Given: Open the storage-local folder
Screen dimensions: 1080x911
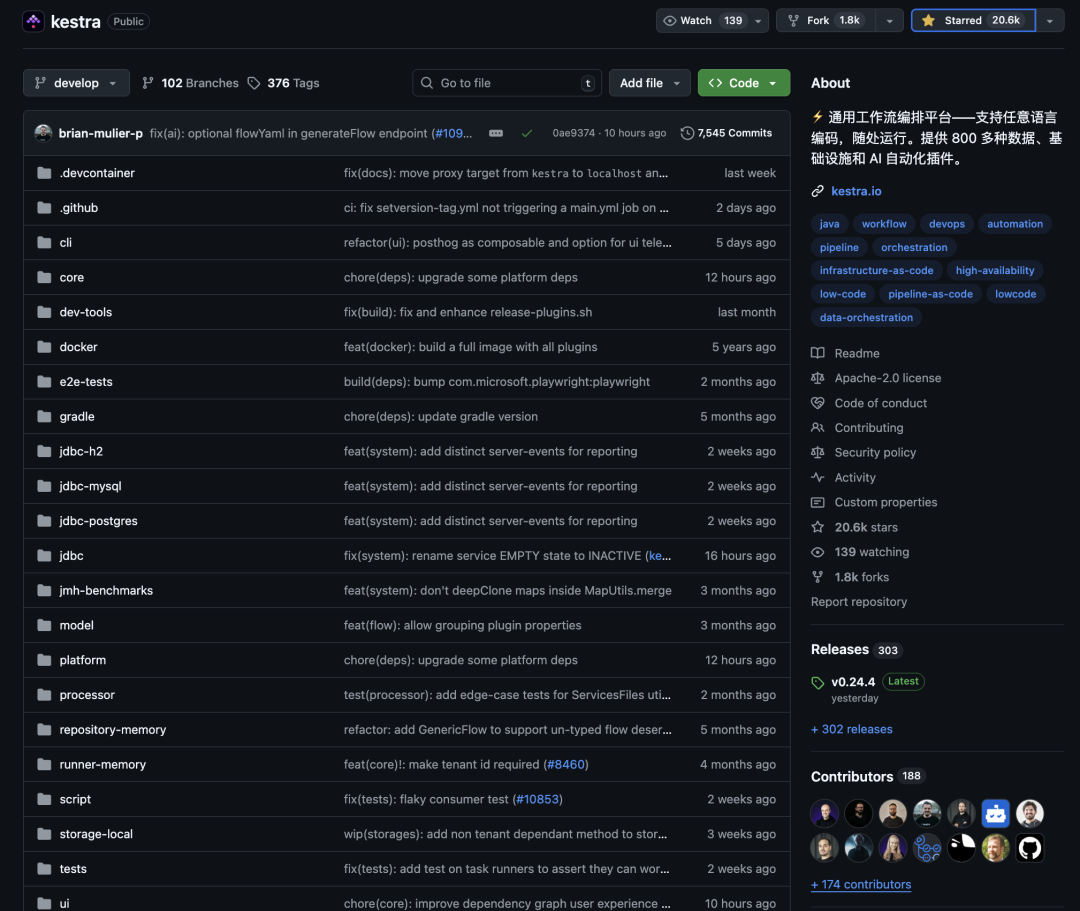Looking at the screenshot, I should (x=96, y=834).
